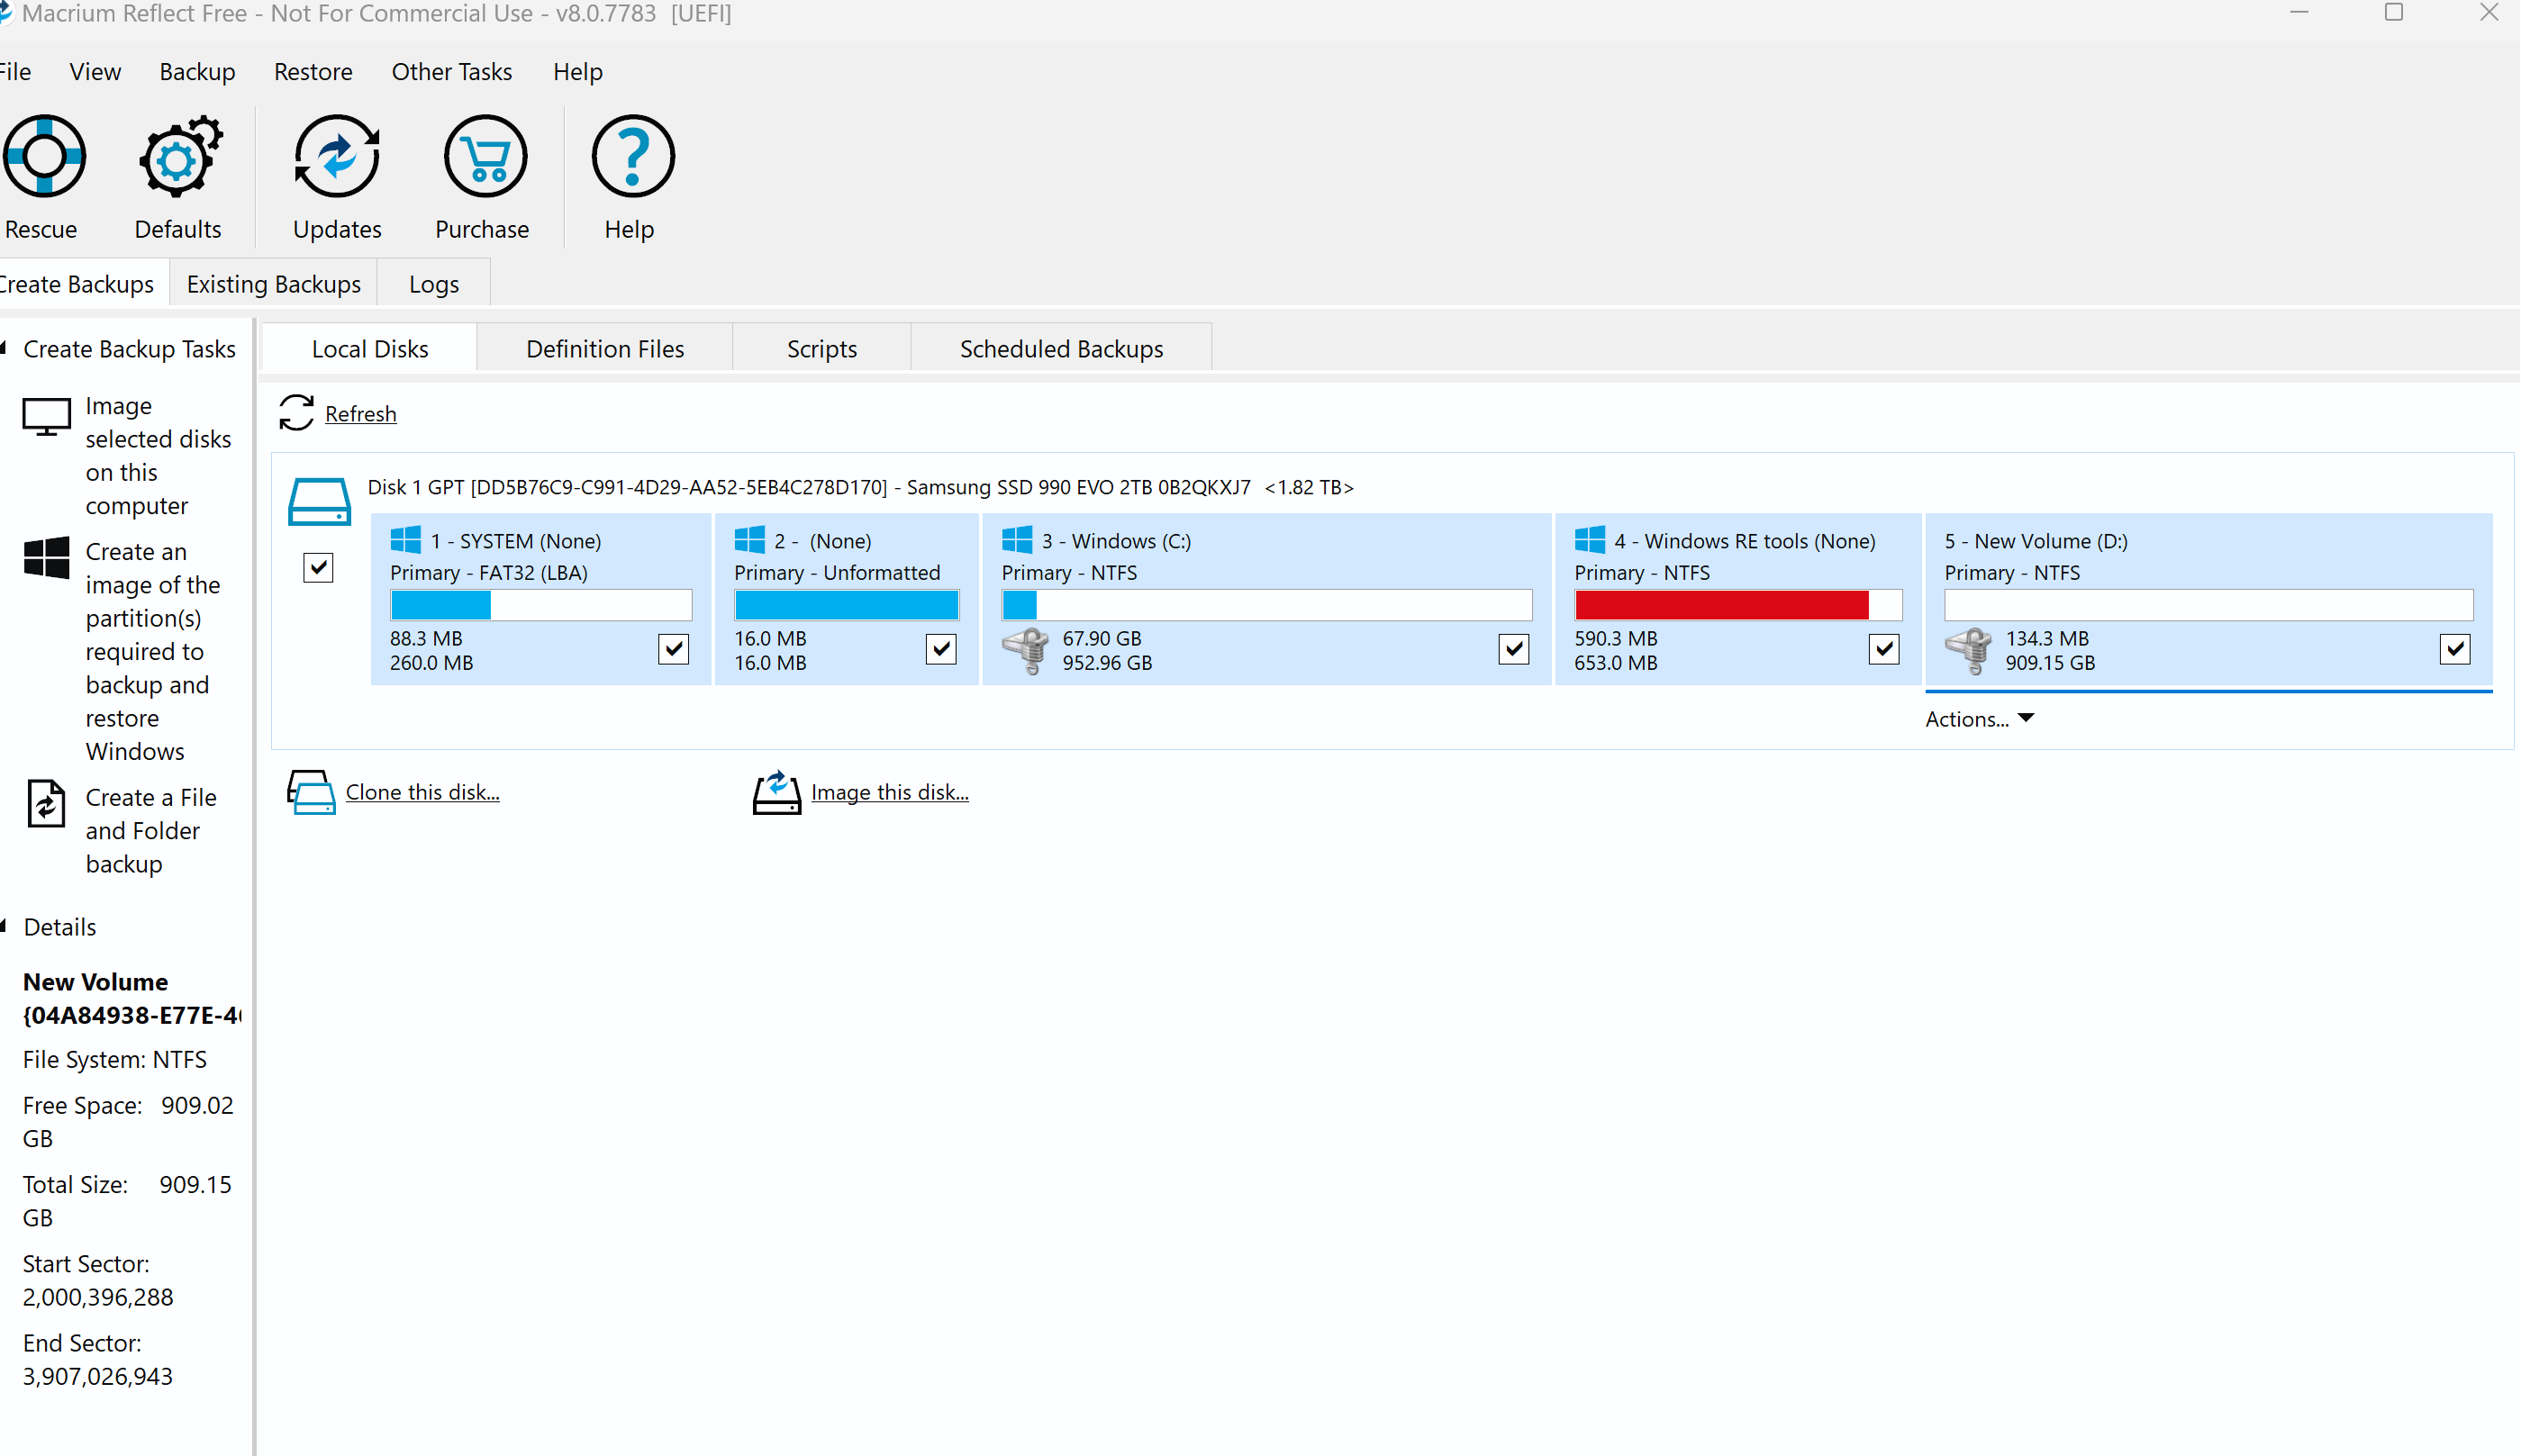Image resolution: width=2521 pixels, height=1456 pixels.
Task: Click the Windows icon for backup Windows image
Action: [46, 558]
